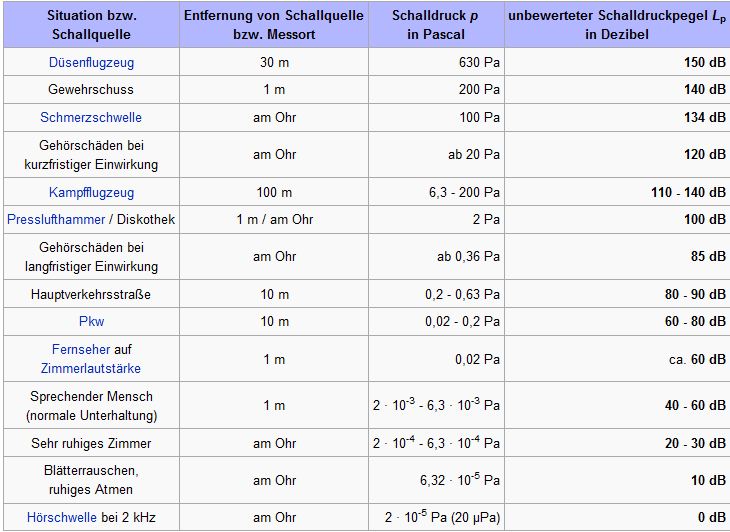Image resolution: width=730 pixels, height=532 pixels.
Task: Click the '2 · 10⁻⁵ Pa (20 µPa)' value
Action: (442, 517)
